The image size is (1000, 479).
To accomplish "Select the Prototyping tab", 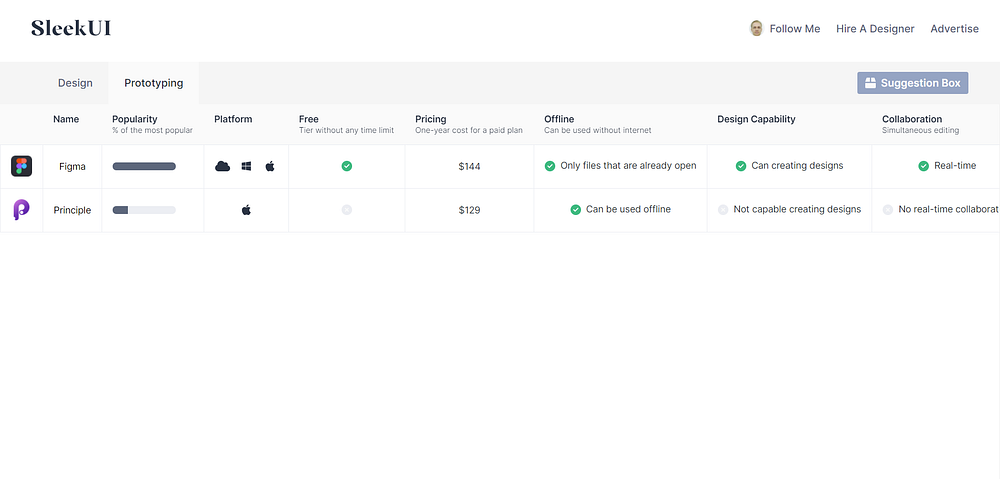I will [154, 83].
